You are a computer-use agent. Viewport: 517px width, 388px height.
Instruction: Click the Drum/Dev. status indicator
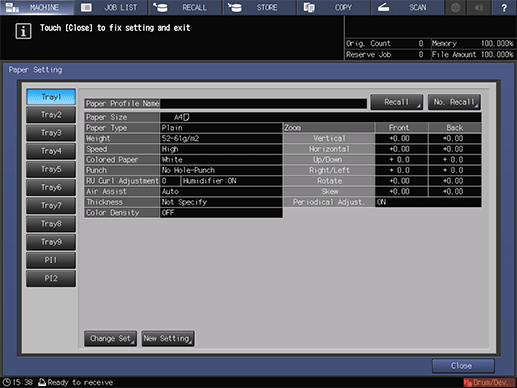point(489,382)
